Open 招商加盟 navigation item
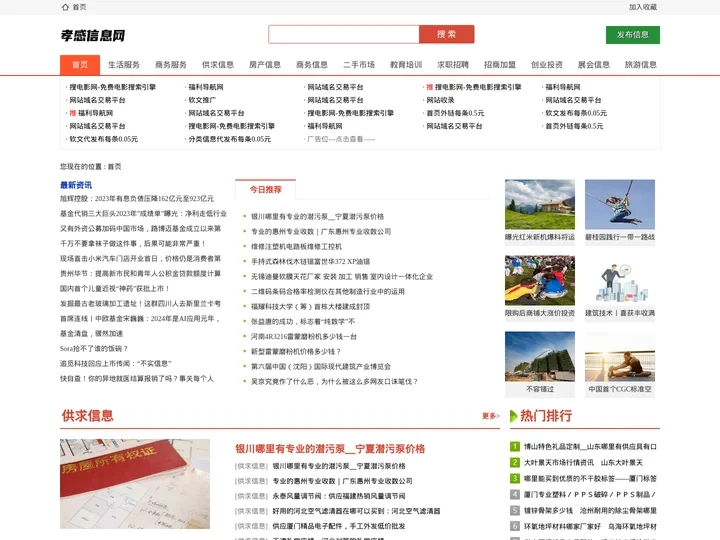 [500, 65]
